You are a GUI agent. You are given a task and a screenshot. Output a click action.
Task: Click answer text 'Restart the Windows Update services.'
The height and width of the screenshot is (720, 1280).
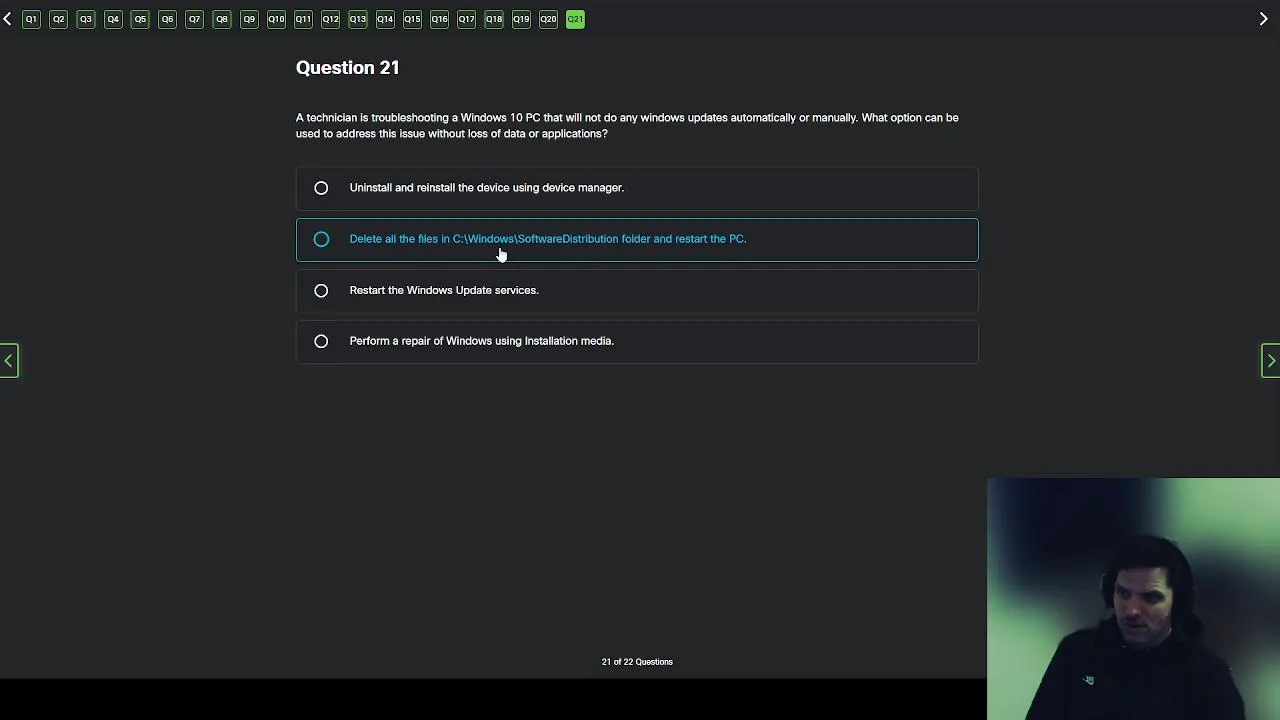point(444,290)
